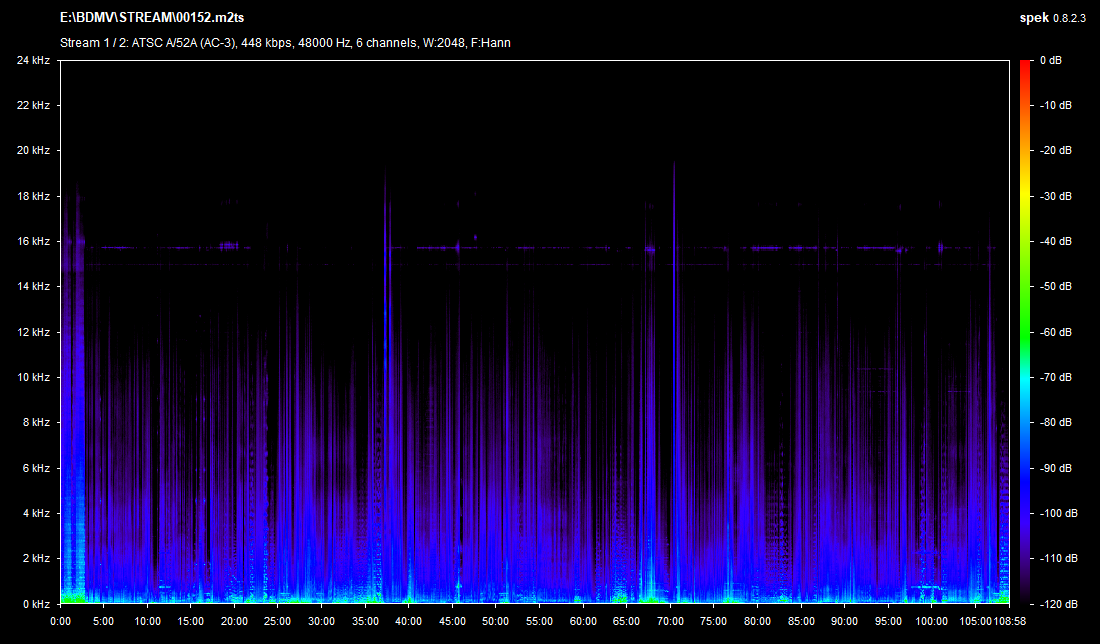Click the stream info line showing AC-3 448 kbps
1100x644 pixels.
(x=286, y=43)
